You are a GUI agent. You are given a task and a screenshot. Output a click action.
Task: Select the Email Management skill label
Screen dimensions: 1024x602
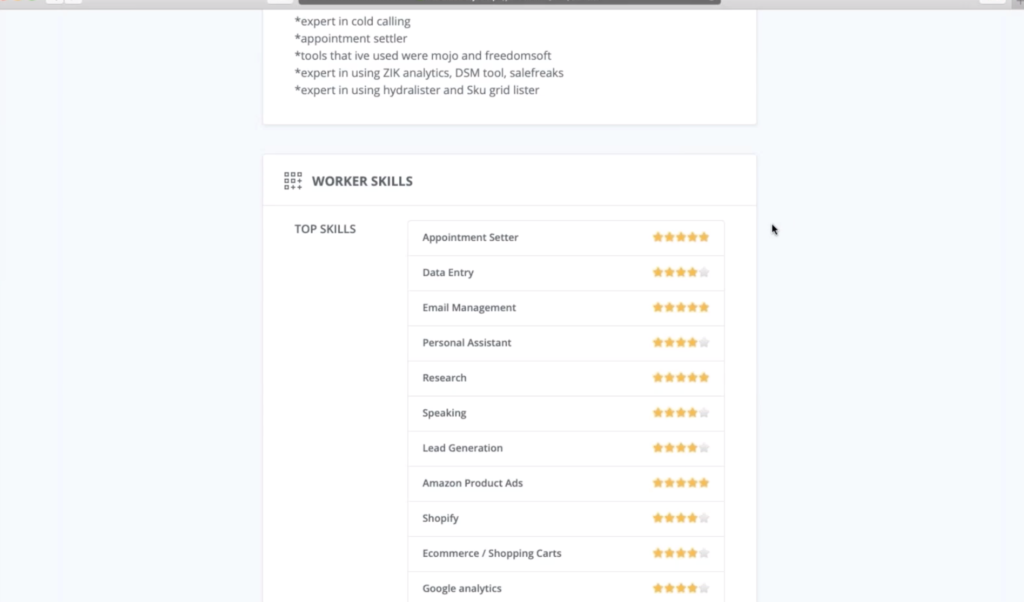469,308
